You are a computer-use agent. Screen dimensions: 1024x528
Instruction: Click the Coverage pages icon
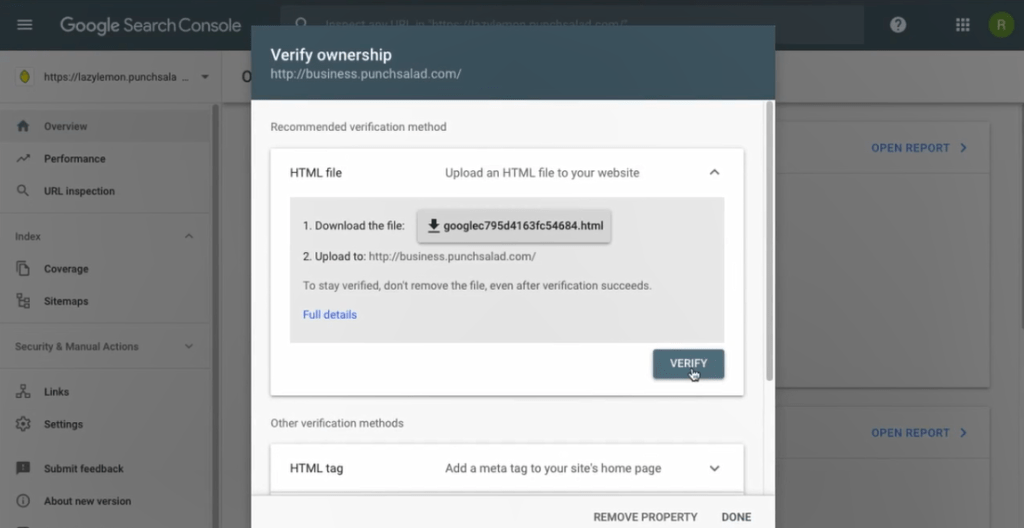coord(23,269)
